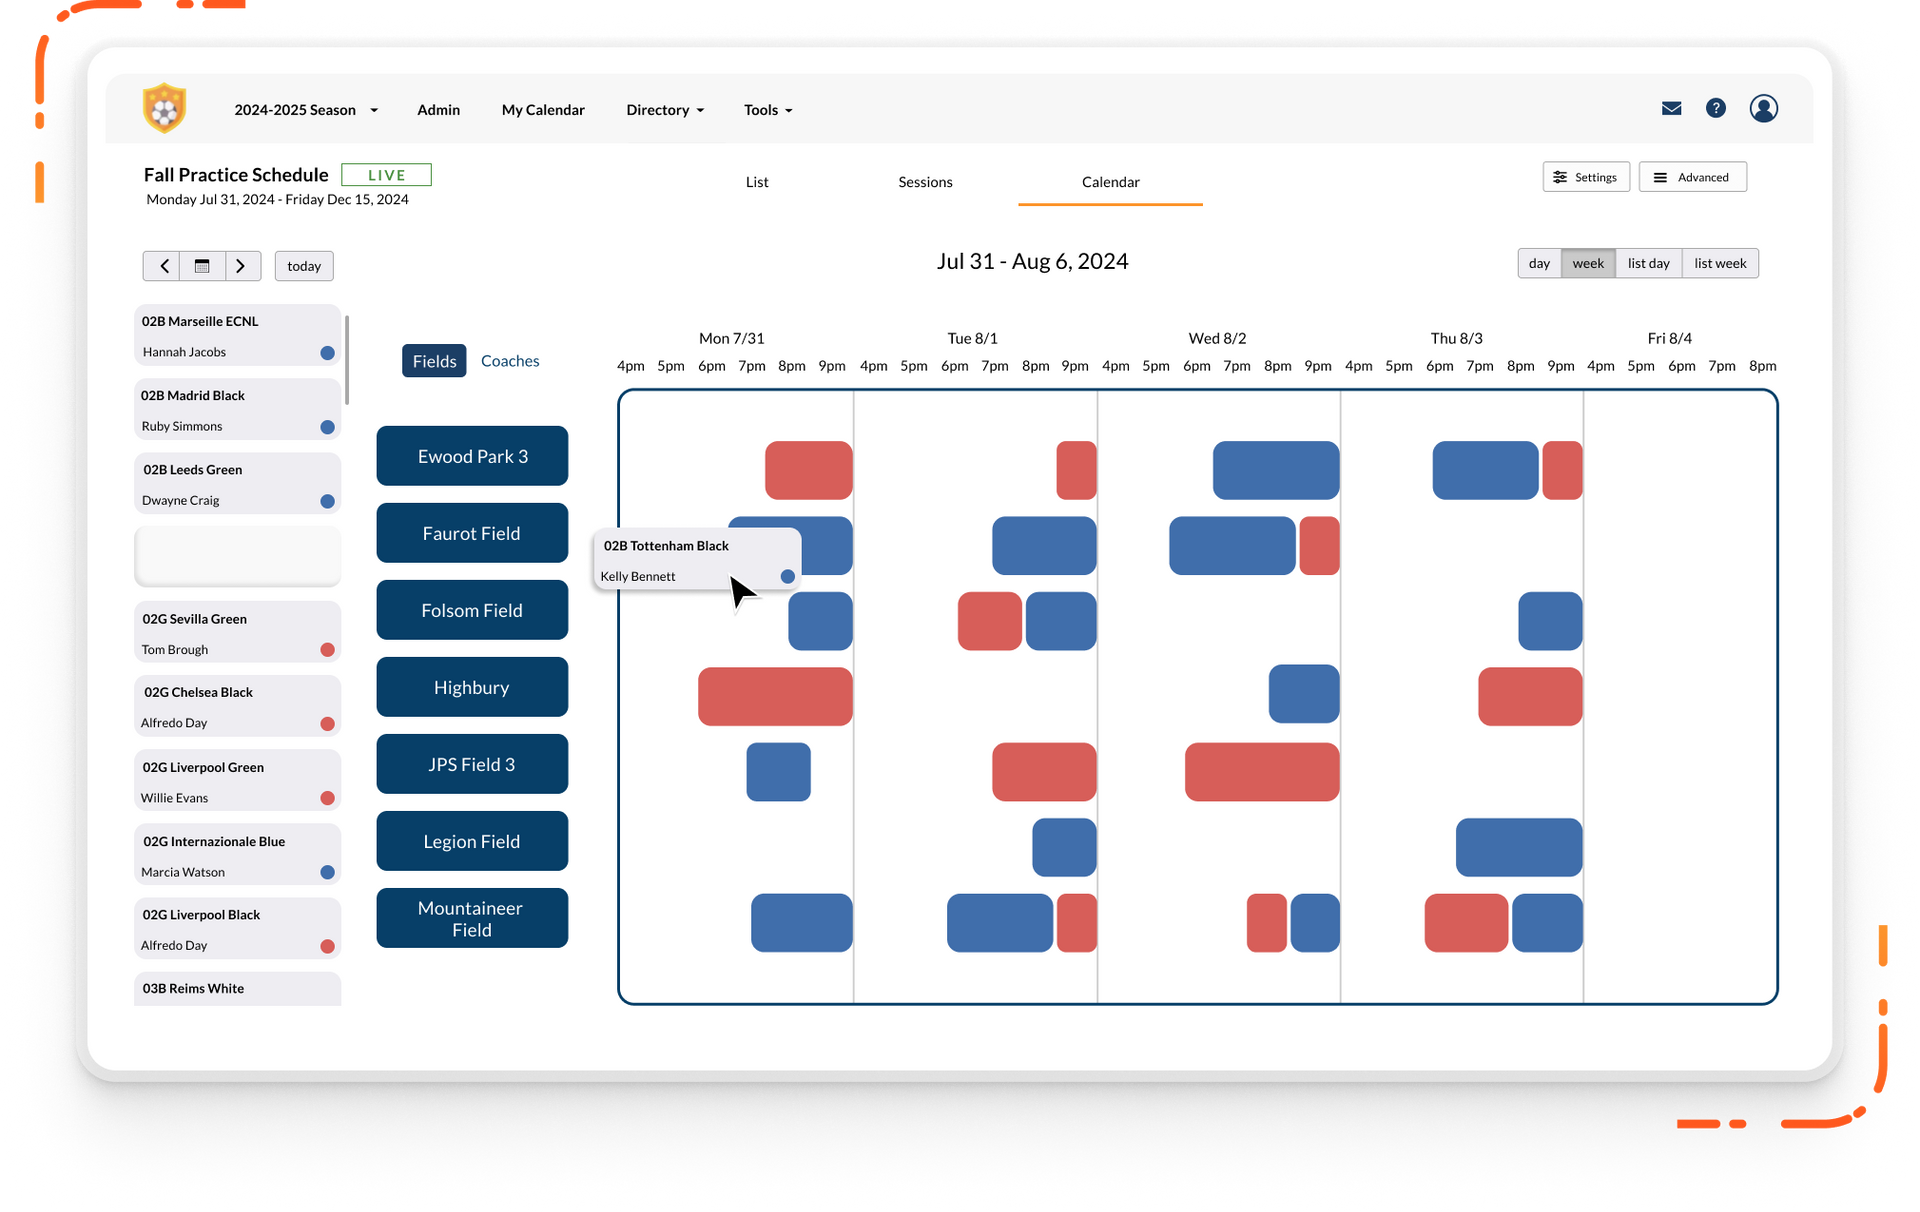Switch to week view mode

coord(1586,263)
